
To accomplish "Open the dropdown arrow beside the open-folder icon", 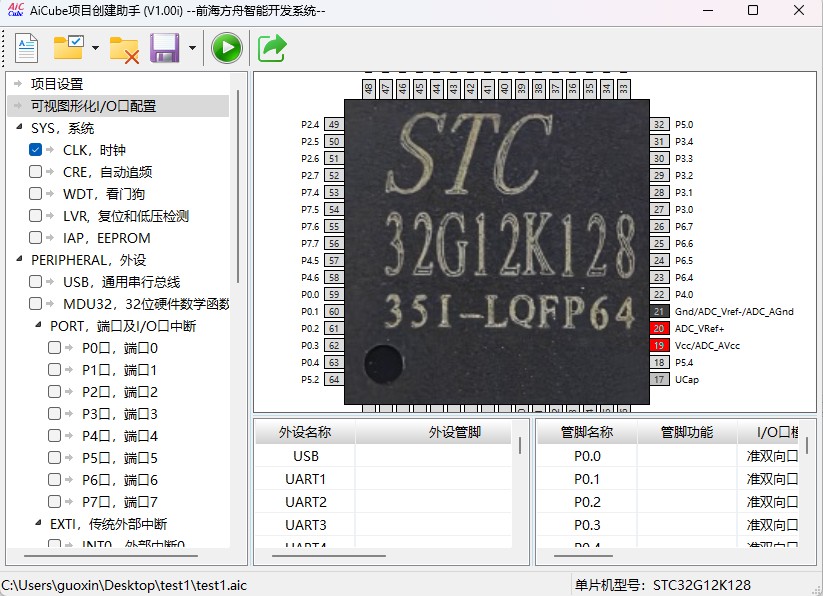I will tap(95, 48).
